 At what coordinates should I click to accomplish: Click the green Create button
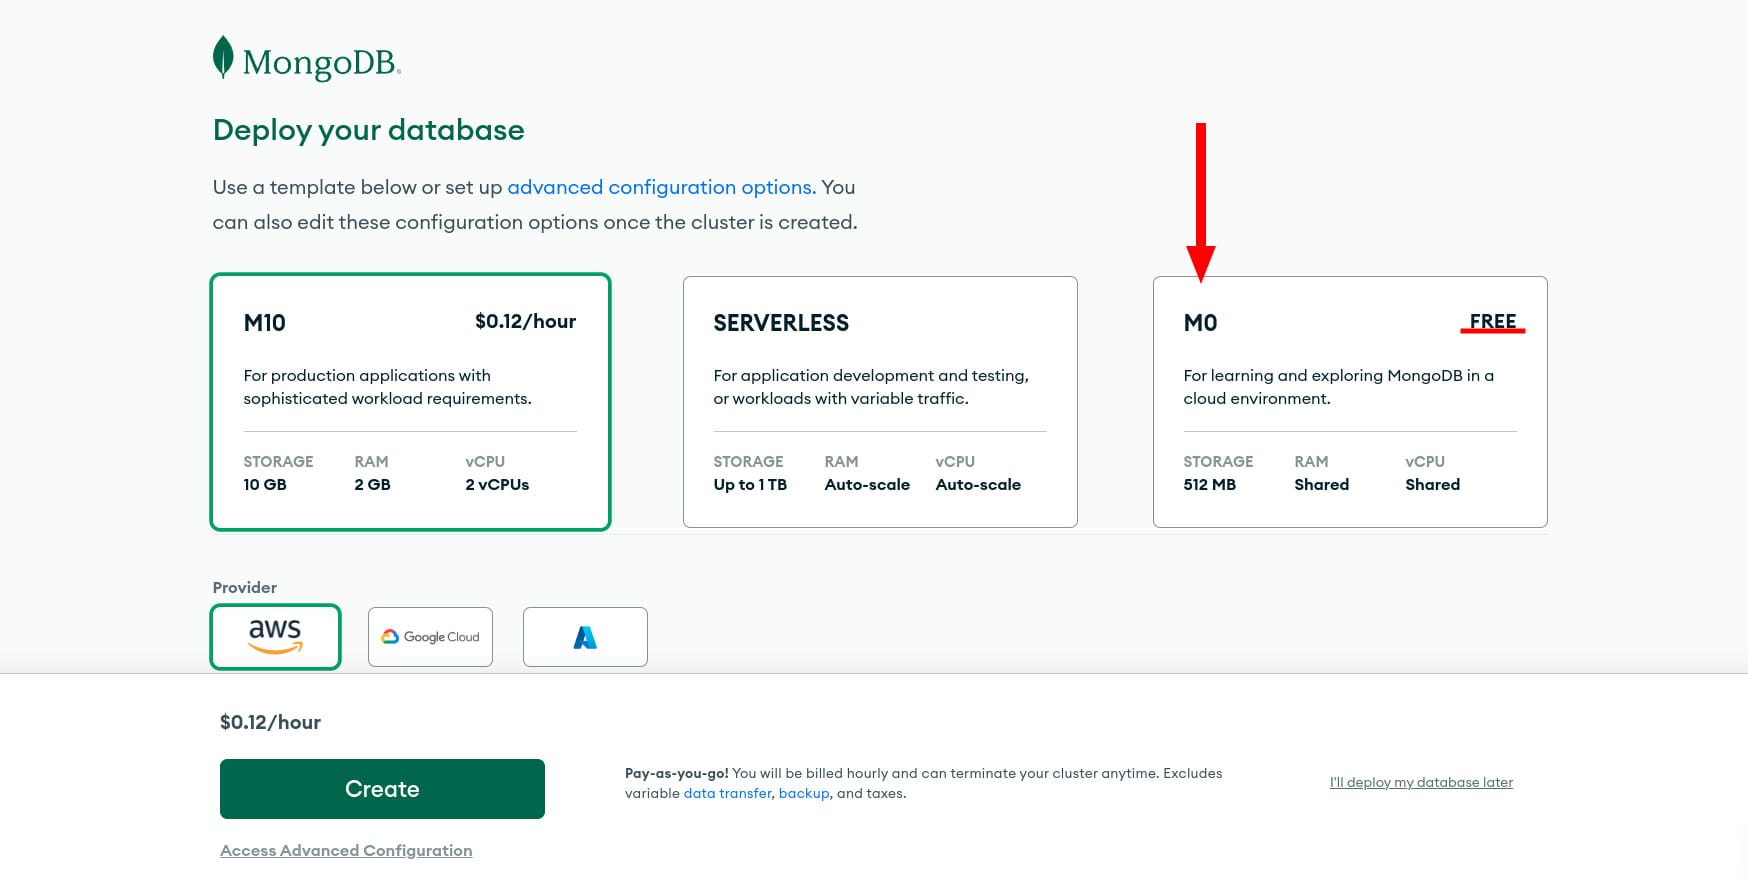click(x=382, y=789)
